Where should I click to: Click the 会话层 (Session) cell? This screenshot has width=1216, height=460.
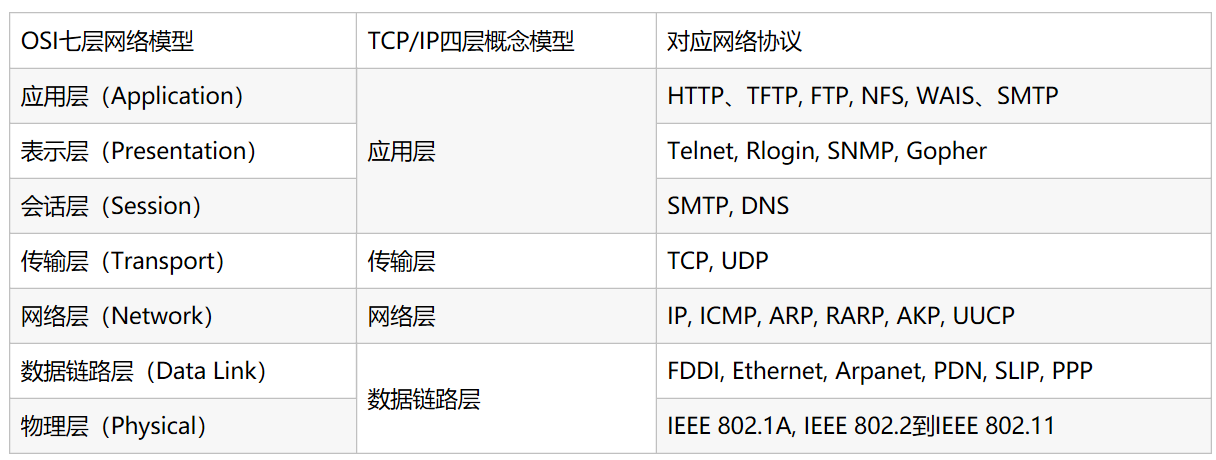tap(183, 206)
